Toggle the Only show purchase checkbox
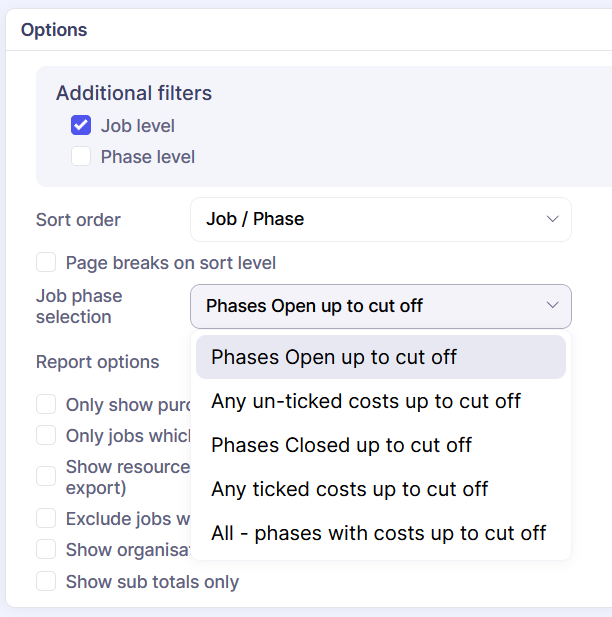Viewport: 612px width, 617px height. click(46, 405)
